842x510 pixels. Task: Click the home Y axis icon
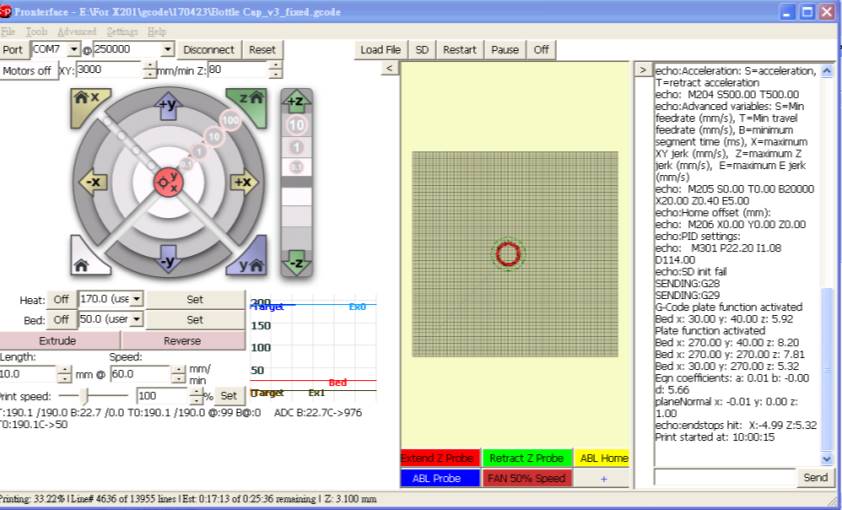click(x=250, y=263)
